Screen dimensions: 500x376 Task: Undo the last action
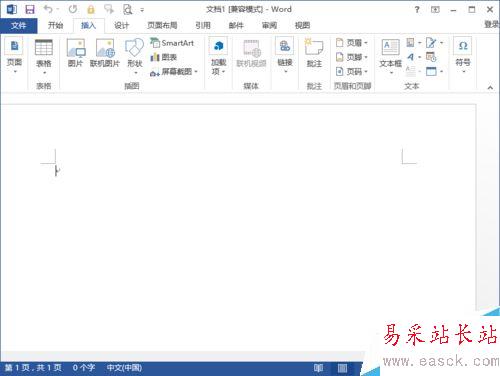(x=48, y=9)
